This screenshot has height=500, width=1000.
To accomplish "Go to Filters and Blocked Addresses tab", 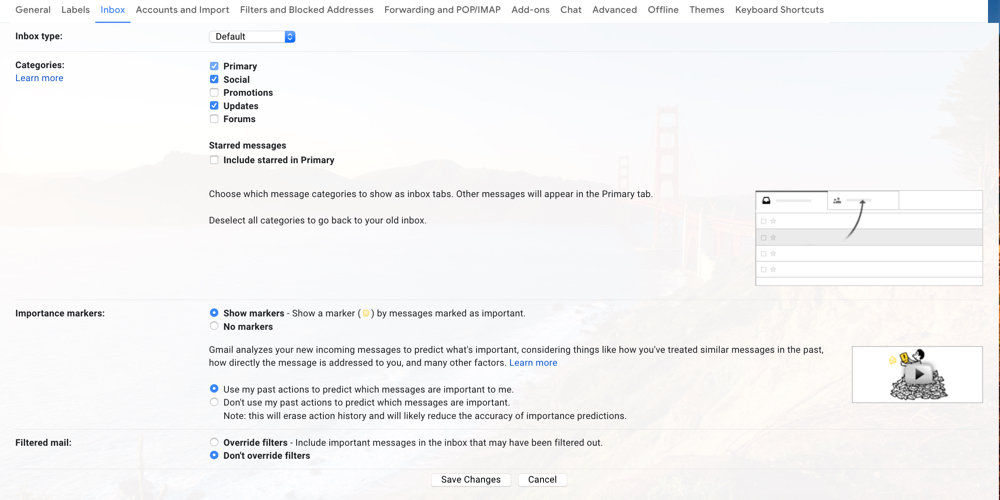I will pyautogui.click(x=306, y=10).
